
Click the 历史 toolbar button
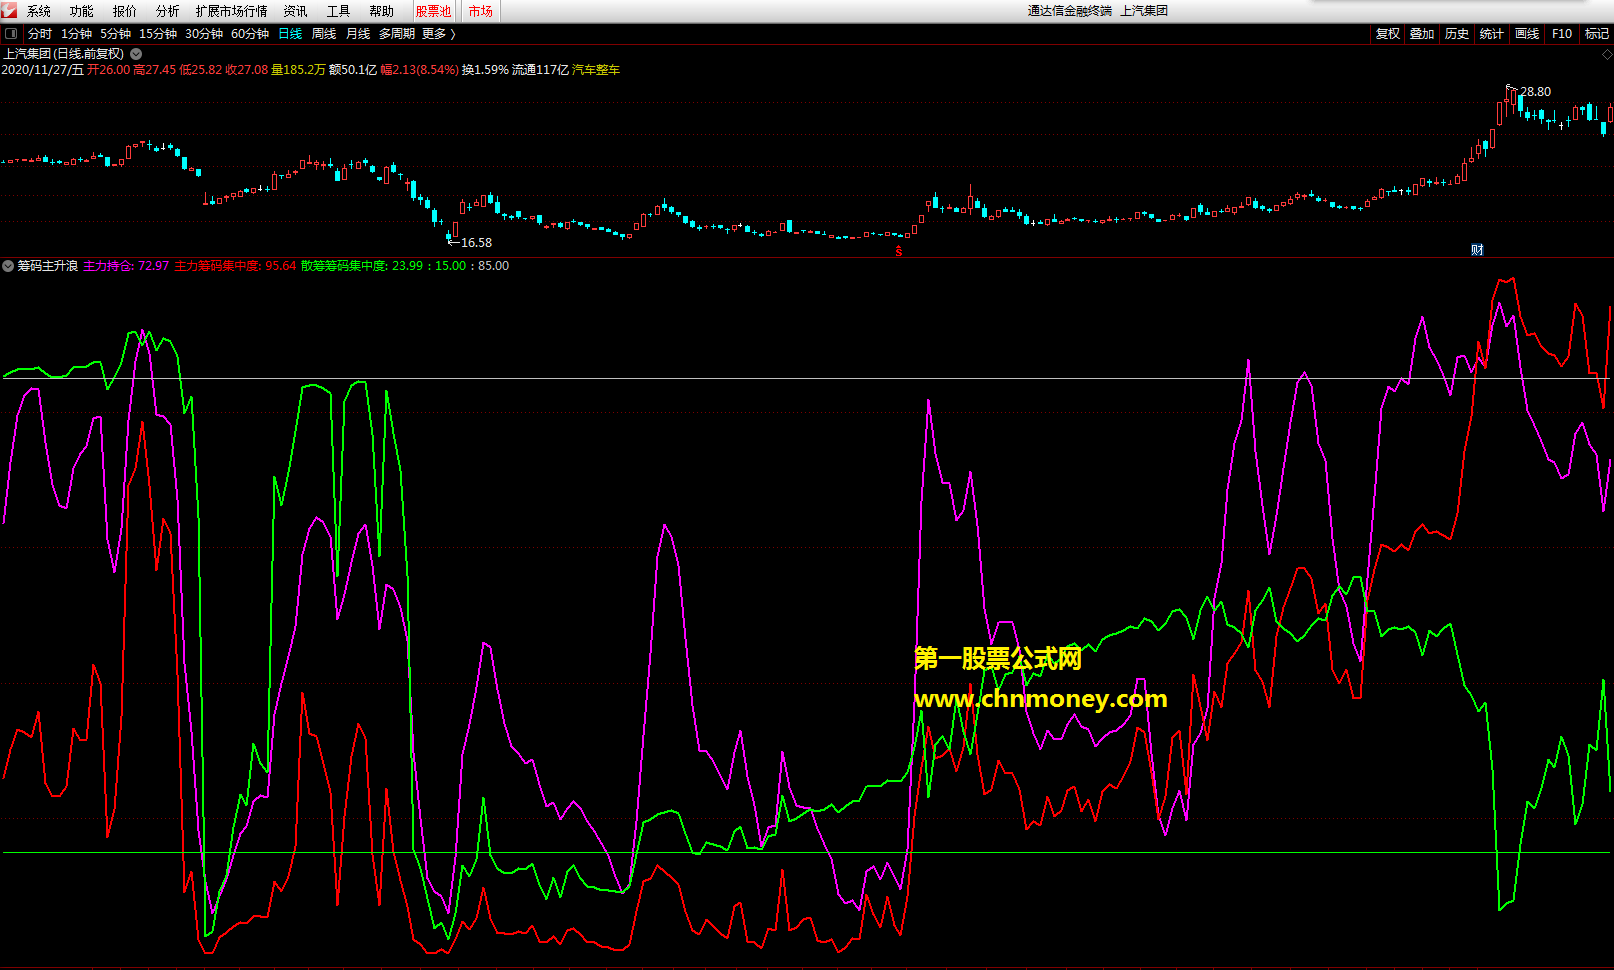pyautogui.click(x=1457, y=34)
